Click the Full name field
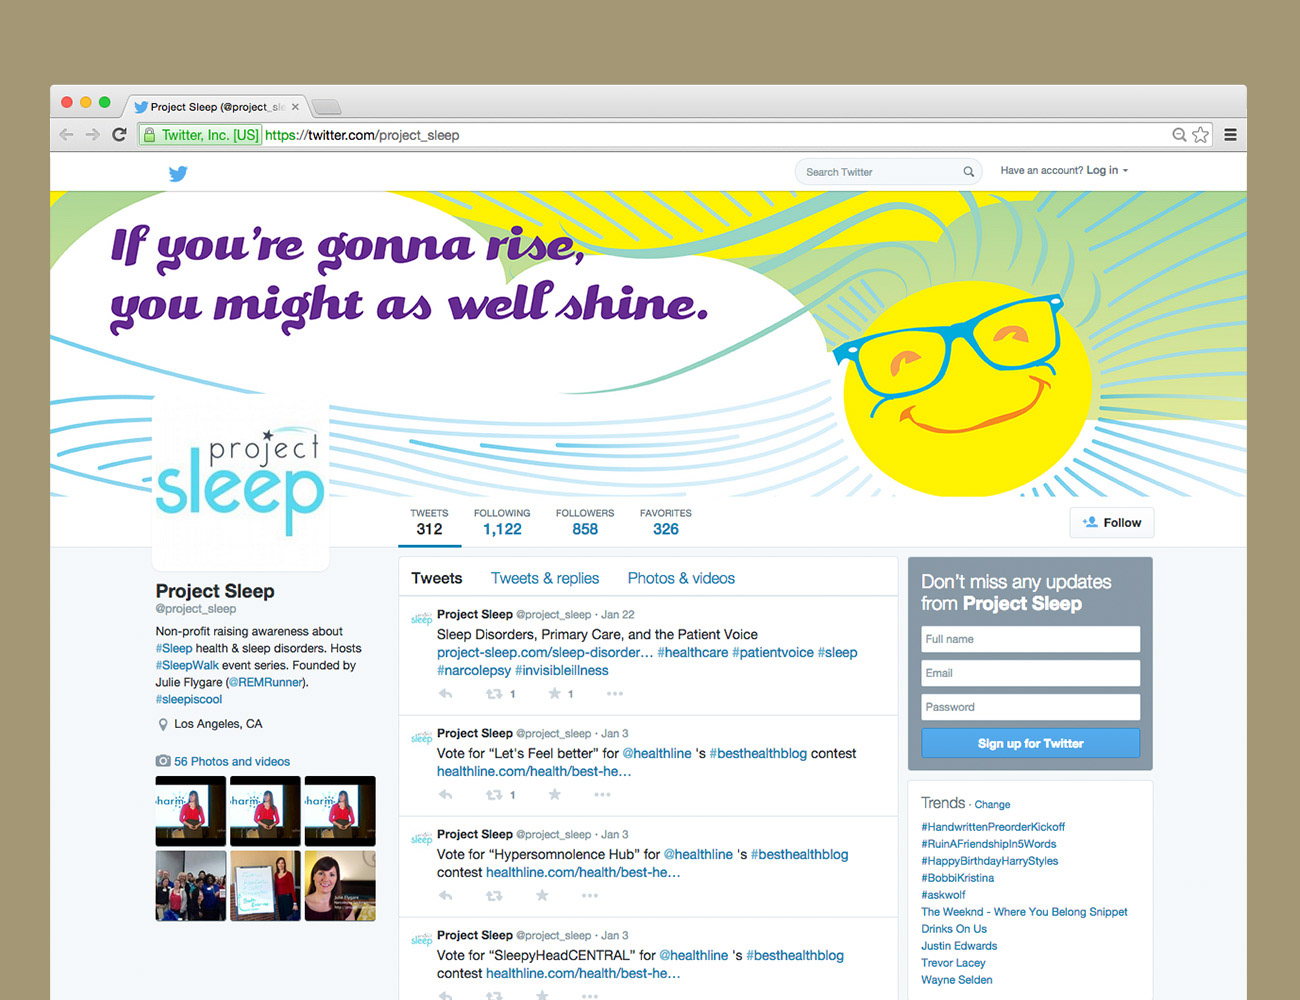The image size is (1300, 1000). point(1030,639)
